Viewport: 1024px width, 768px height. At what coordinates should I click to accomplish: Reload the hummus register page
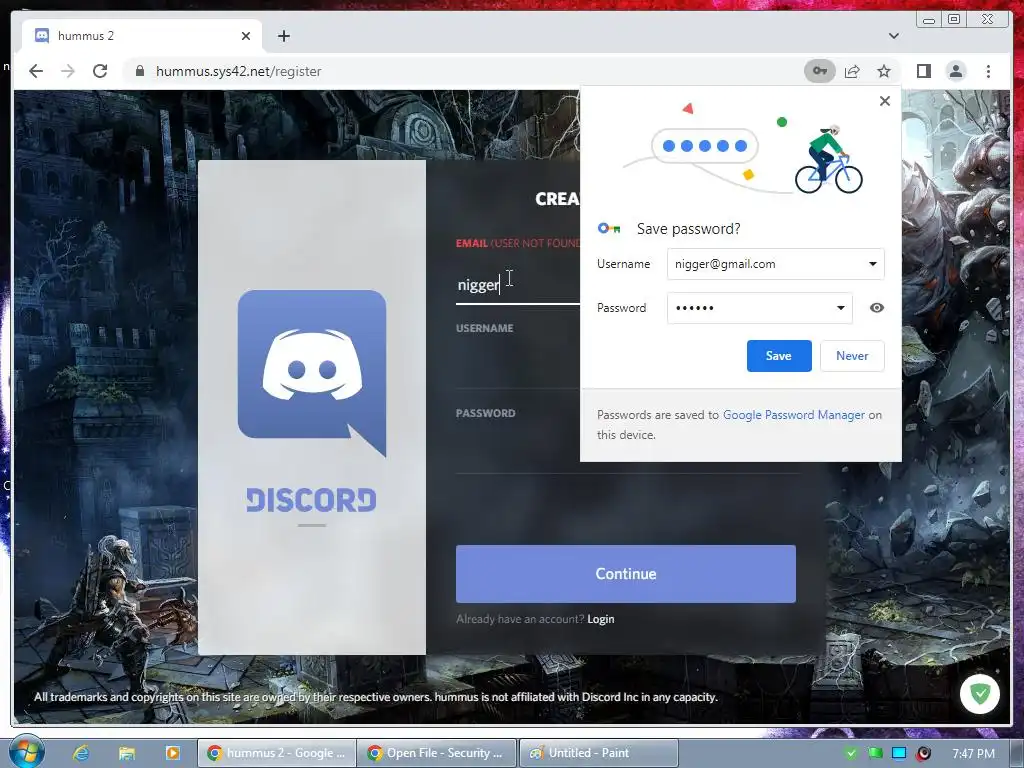click(x=100, y=71)
